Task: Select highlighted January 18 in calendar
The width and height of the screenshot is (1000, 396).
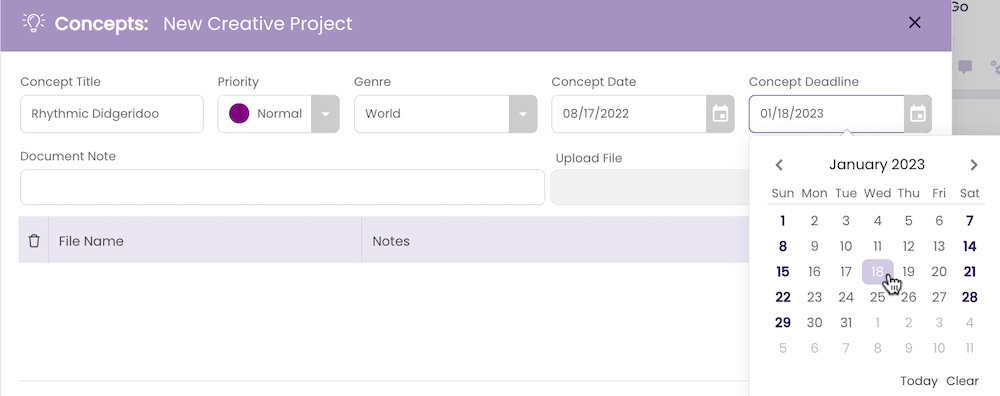Action: [x=878, y=272]
